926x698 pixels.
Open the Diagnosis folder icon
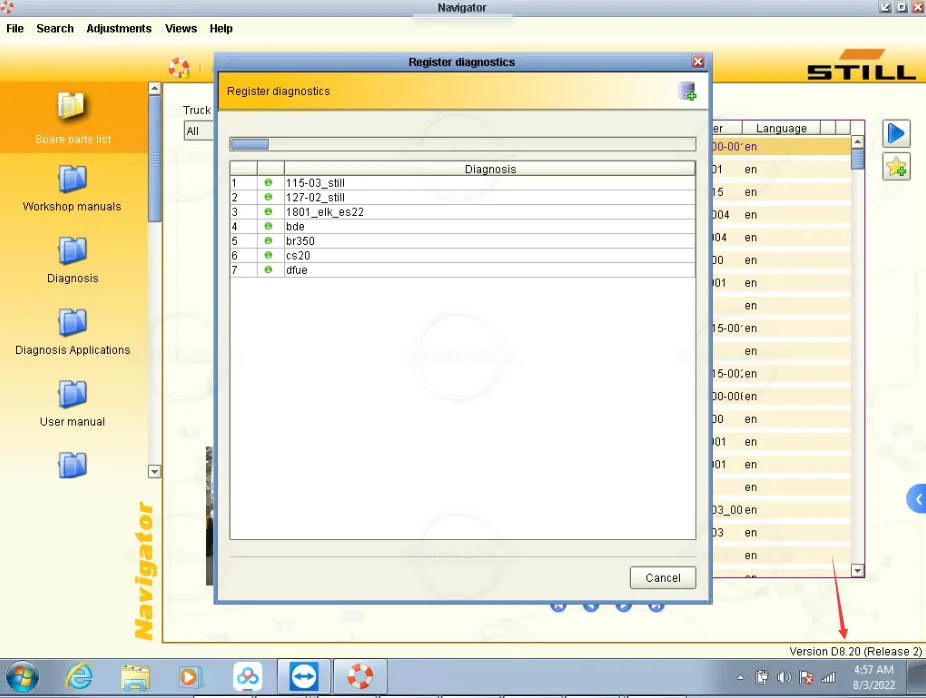pyautogui.click(x=72, y=251)
